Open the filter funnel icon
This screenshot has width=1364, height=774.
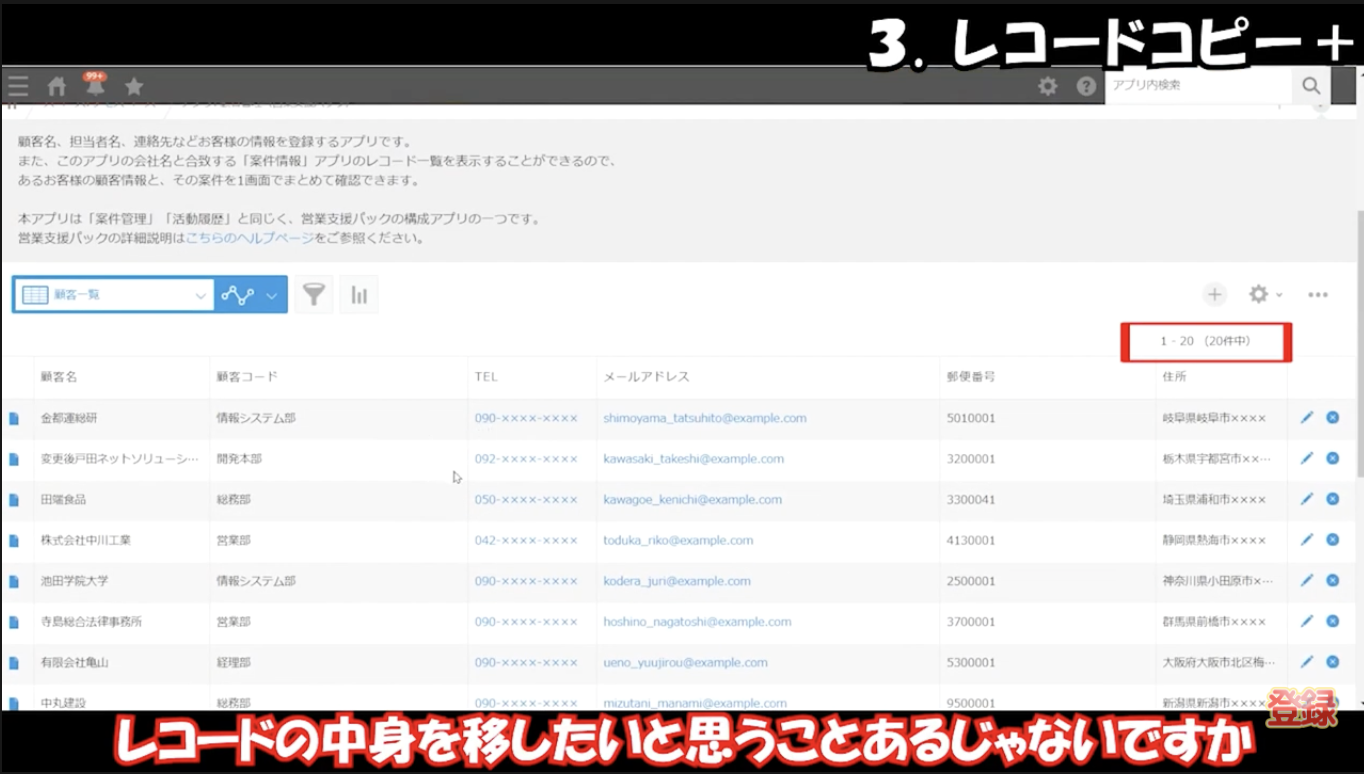coord(313,293)
